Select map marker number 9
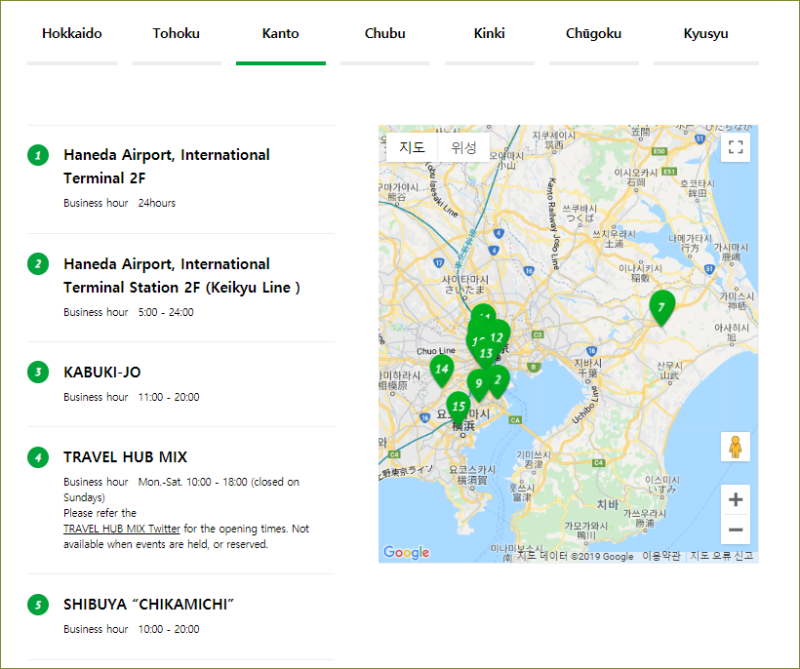Image resolution: width=800 pixels, height=669 pixels. tap(479, 384)
